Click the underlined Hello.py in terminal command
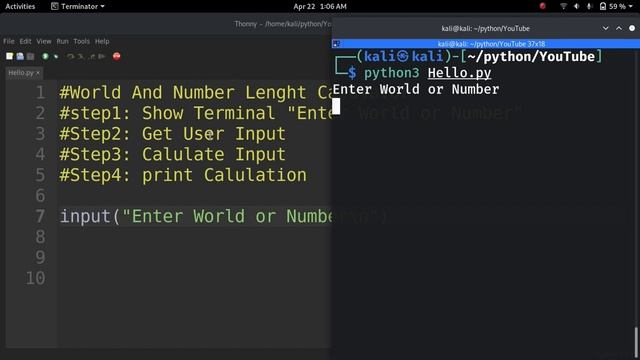Screen dimensions: 640x360 459,73
